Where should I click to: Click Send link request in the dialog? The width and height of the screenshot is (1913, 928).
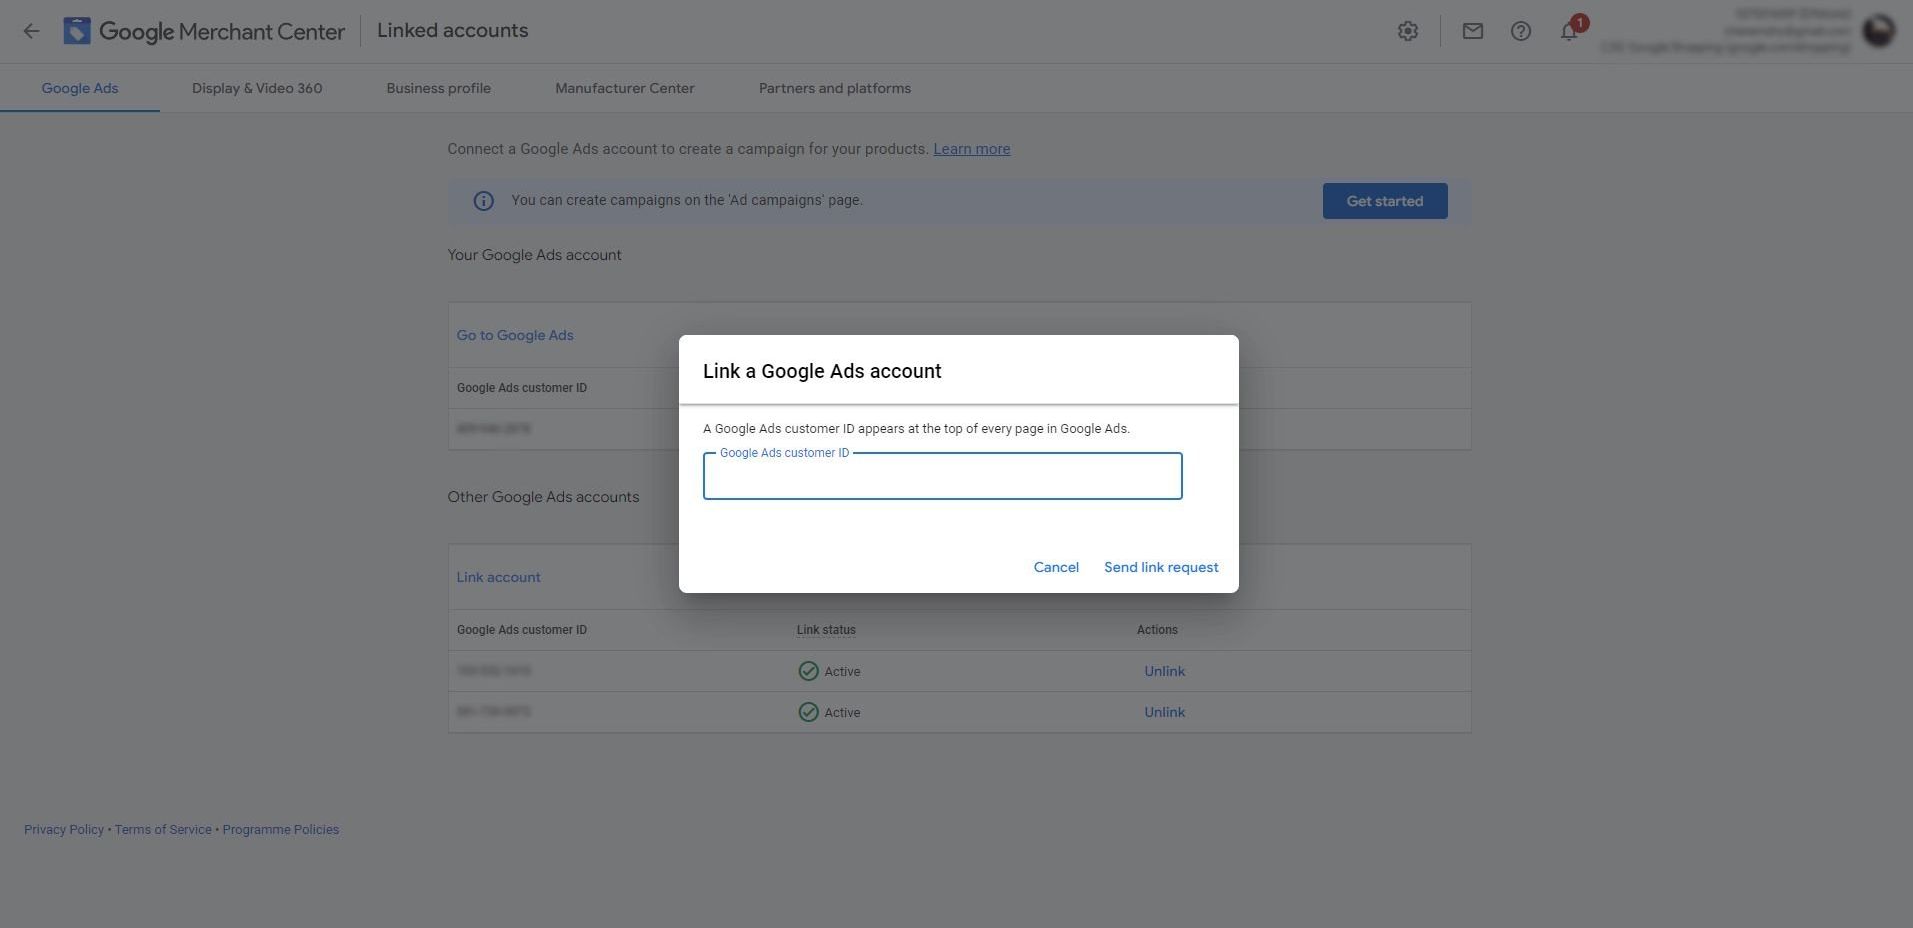1161,567
